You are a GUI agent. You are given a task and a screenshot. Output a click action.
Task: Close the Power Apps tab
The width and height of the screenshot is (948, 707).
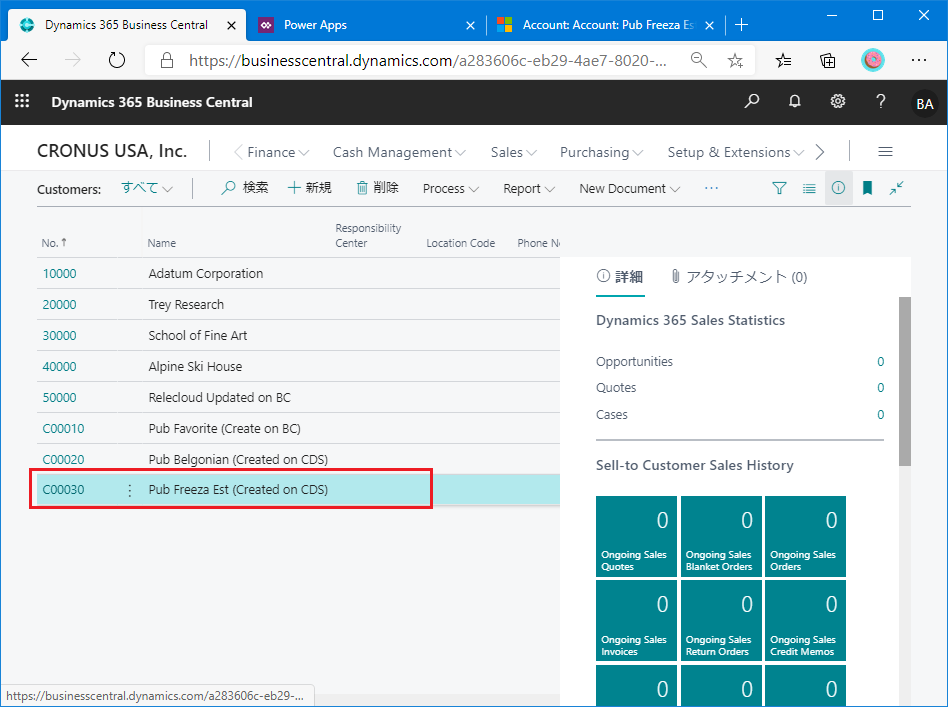[x=470, y=25]
